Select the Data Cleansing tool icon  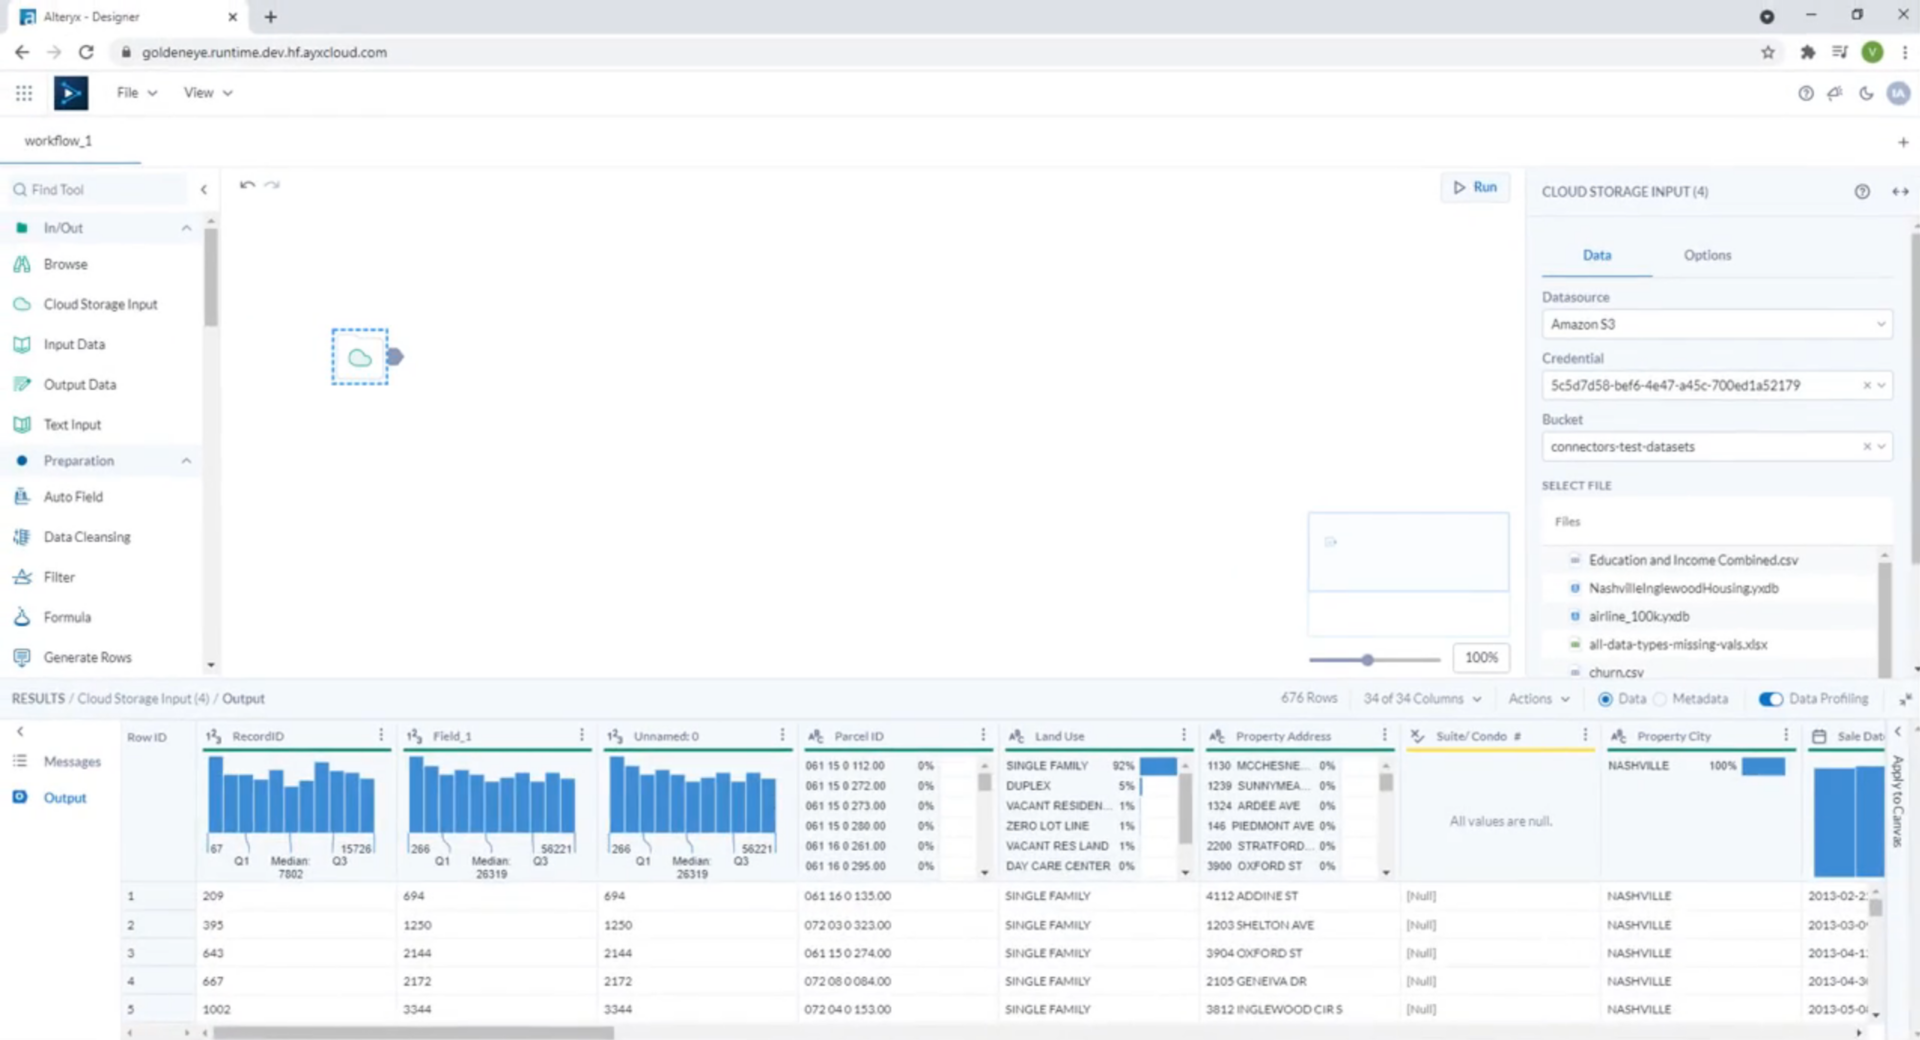[22, 537]
